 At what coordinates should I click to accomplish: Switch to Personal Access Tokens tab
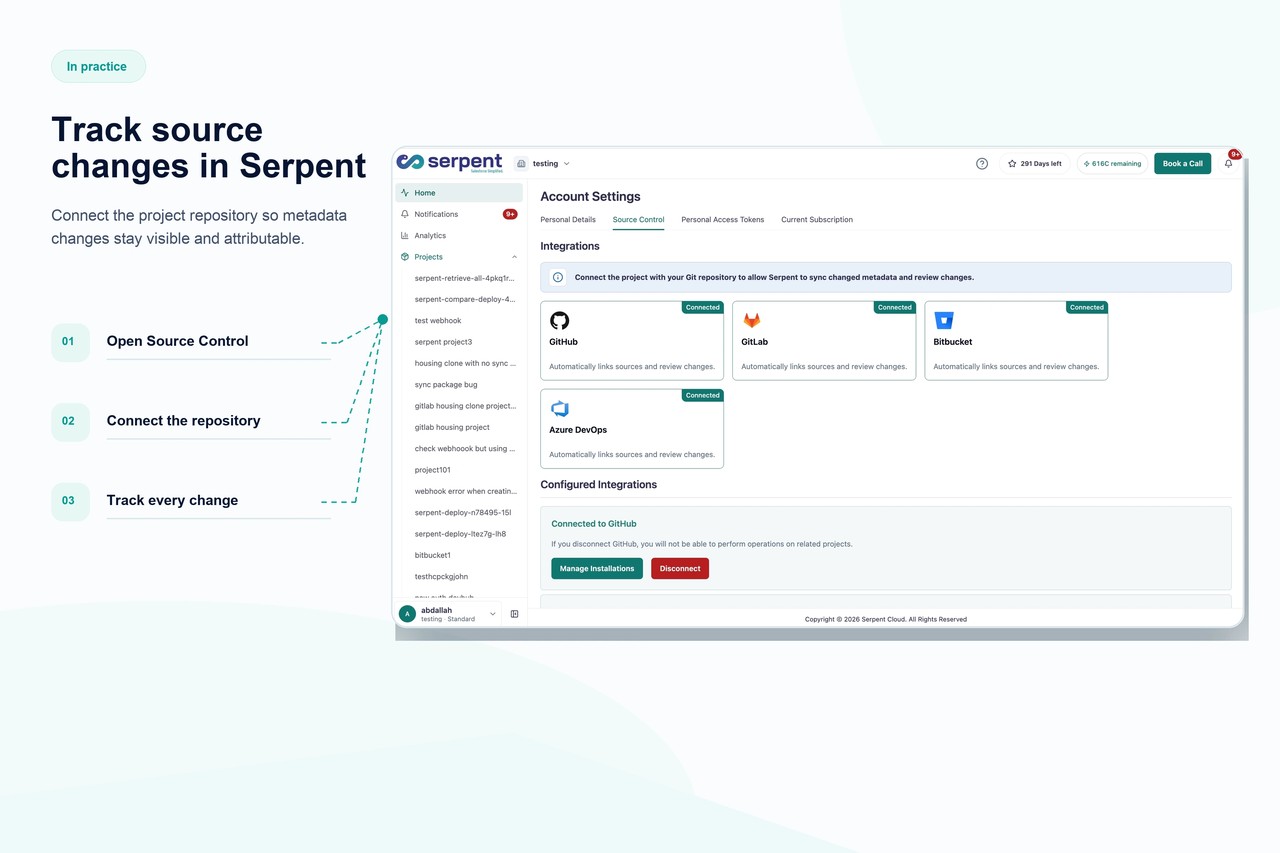click(722, 220)
